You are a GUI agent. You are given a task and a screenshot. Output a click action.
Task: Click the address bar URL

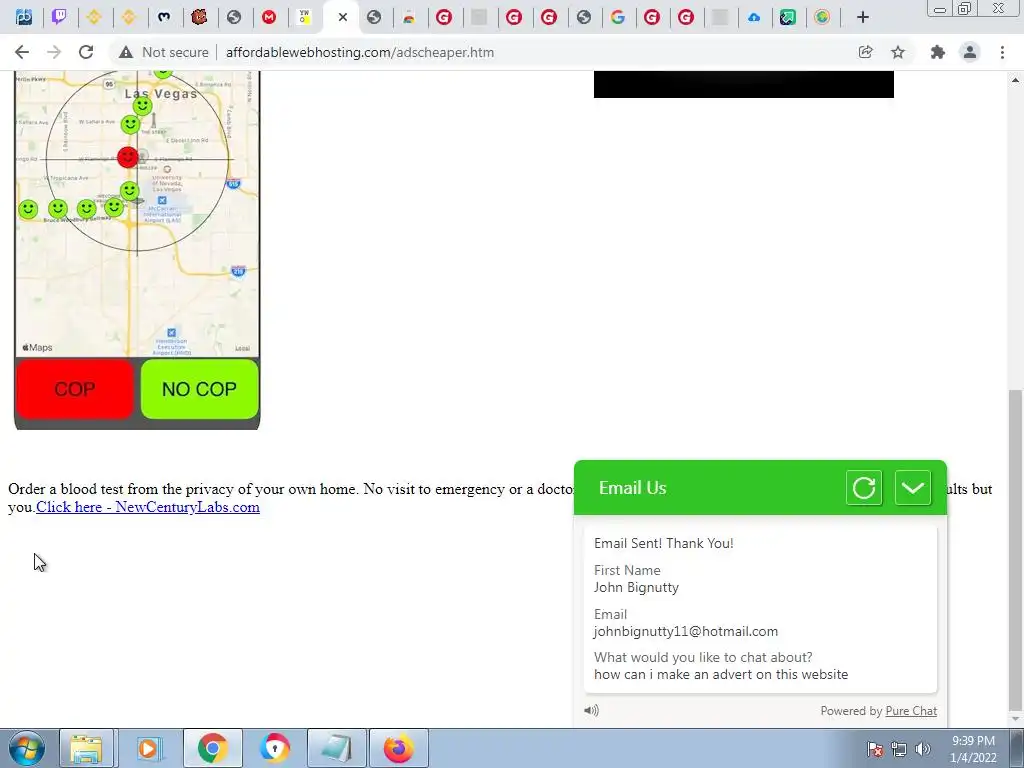pos(360,52)
